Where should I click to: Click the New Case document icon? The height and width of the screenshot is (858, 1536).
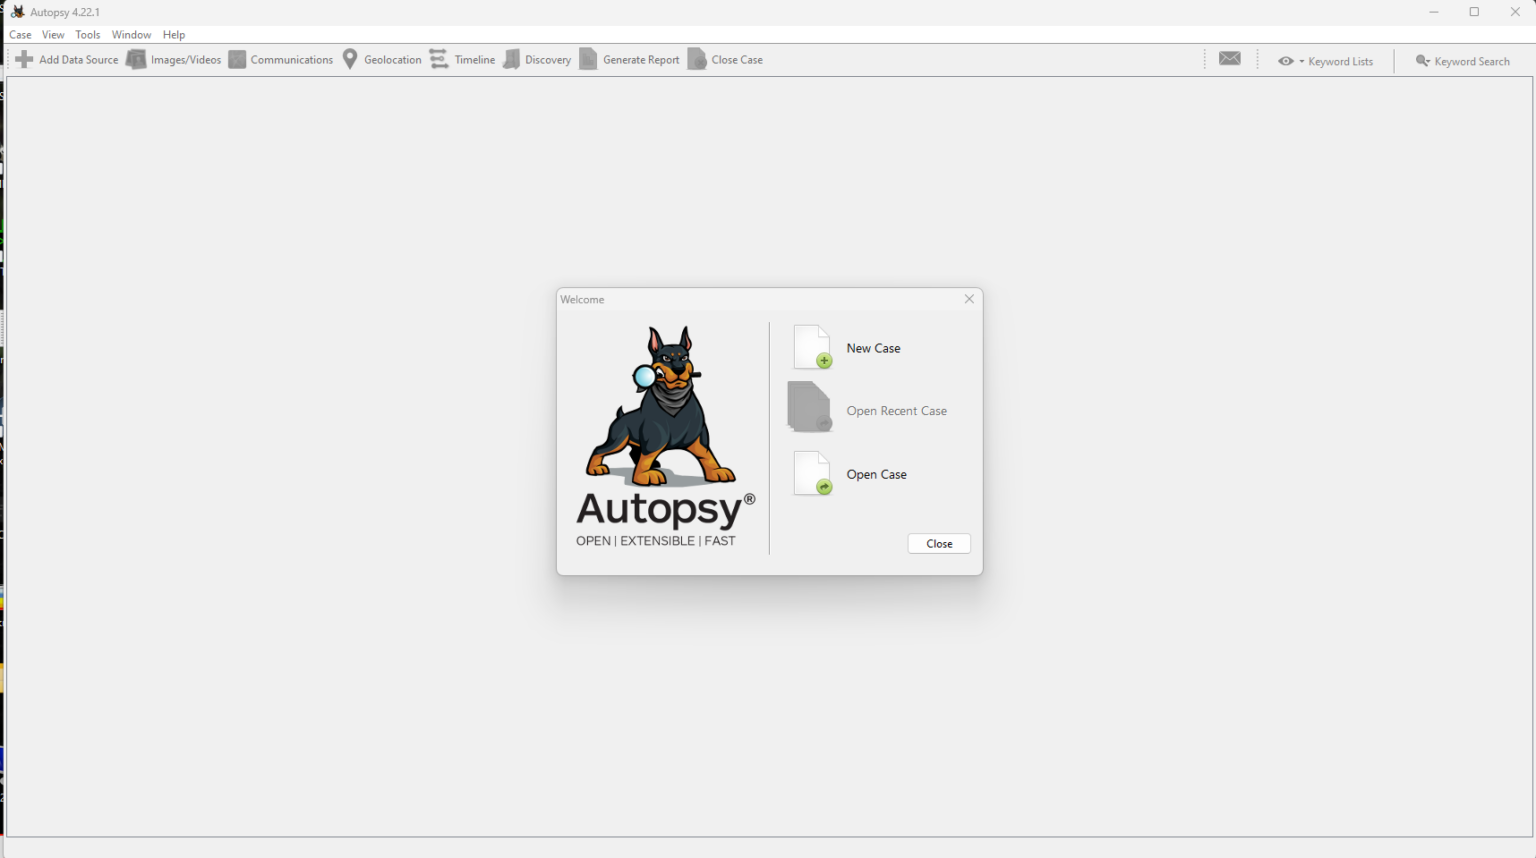pos(811,347)
